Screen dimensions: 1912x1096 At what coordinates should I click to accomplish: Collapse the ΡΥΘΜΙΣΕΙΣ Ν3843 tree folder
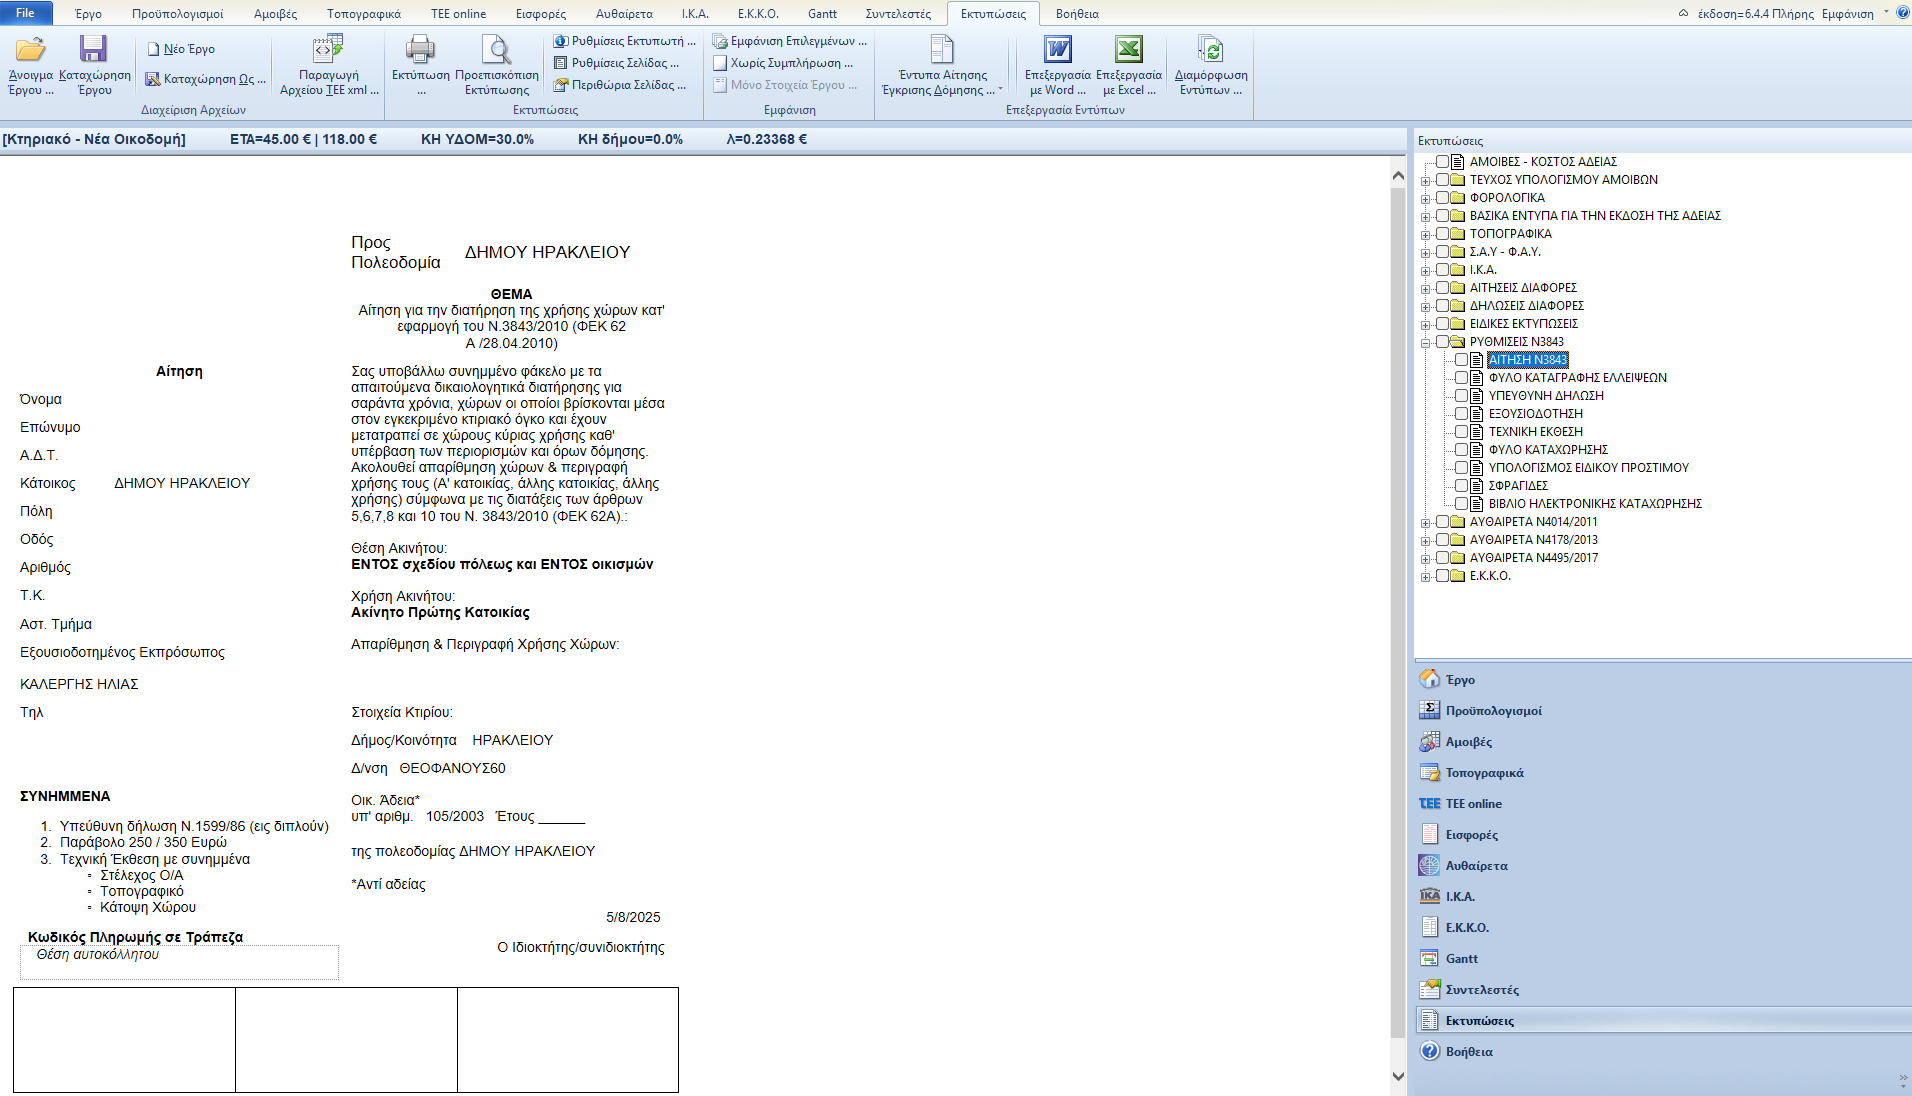(x=1425, y=342)
